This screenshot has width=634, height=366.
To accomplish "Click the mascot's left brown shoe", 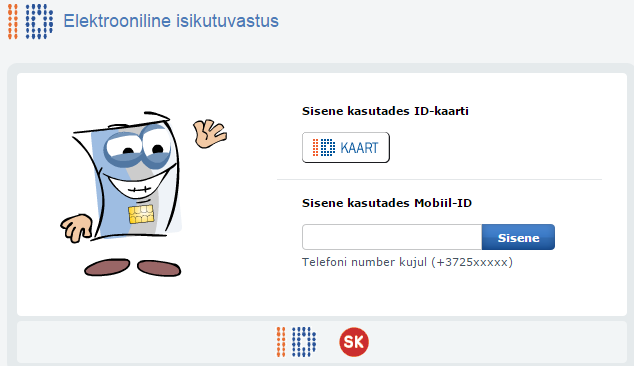I will tap(107, 267).
